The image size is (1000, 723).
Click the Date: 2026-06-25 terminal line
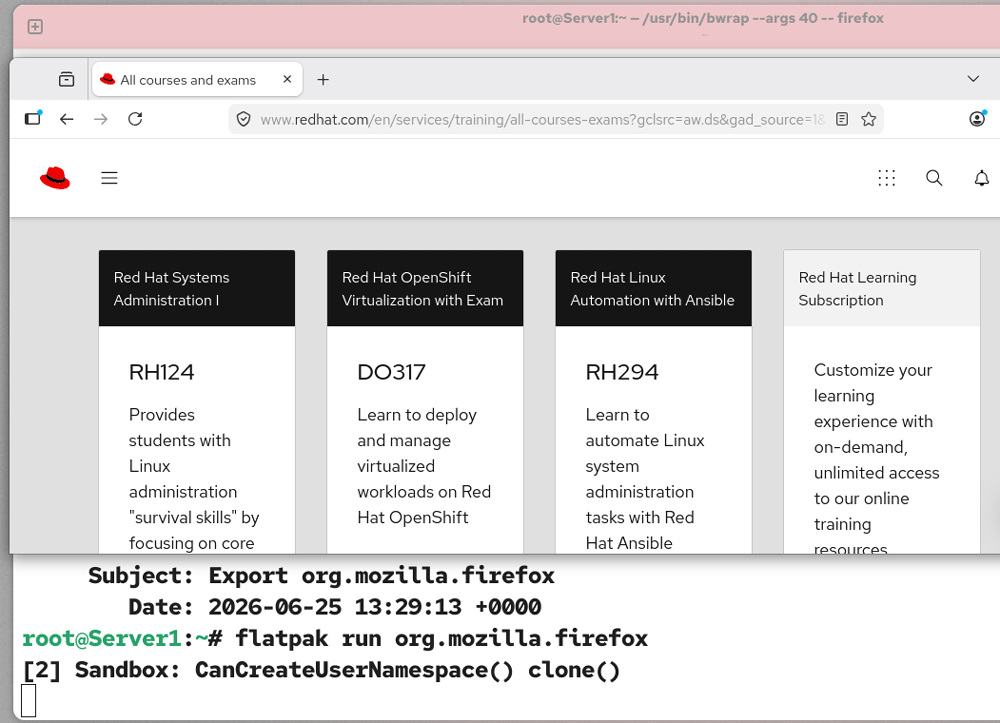335,607
